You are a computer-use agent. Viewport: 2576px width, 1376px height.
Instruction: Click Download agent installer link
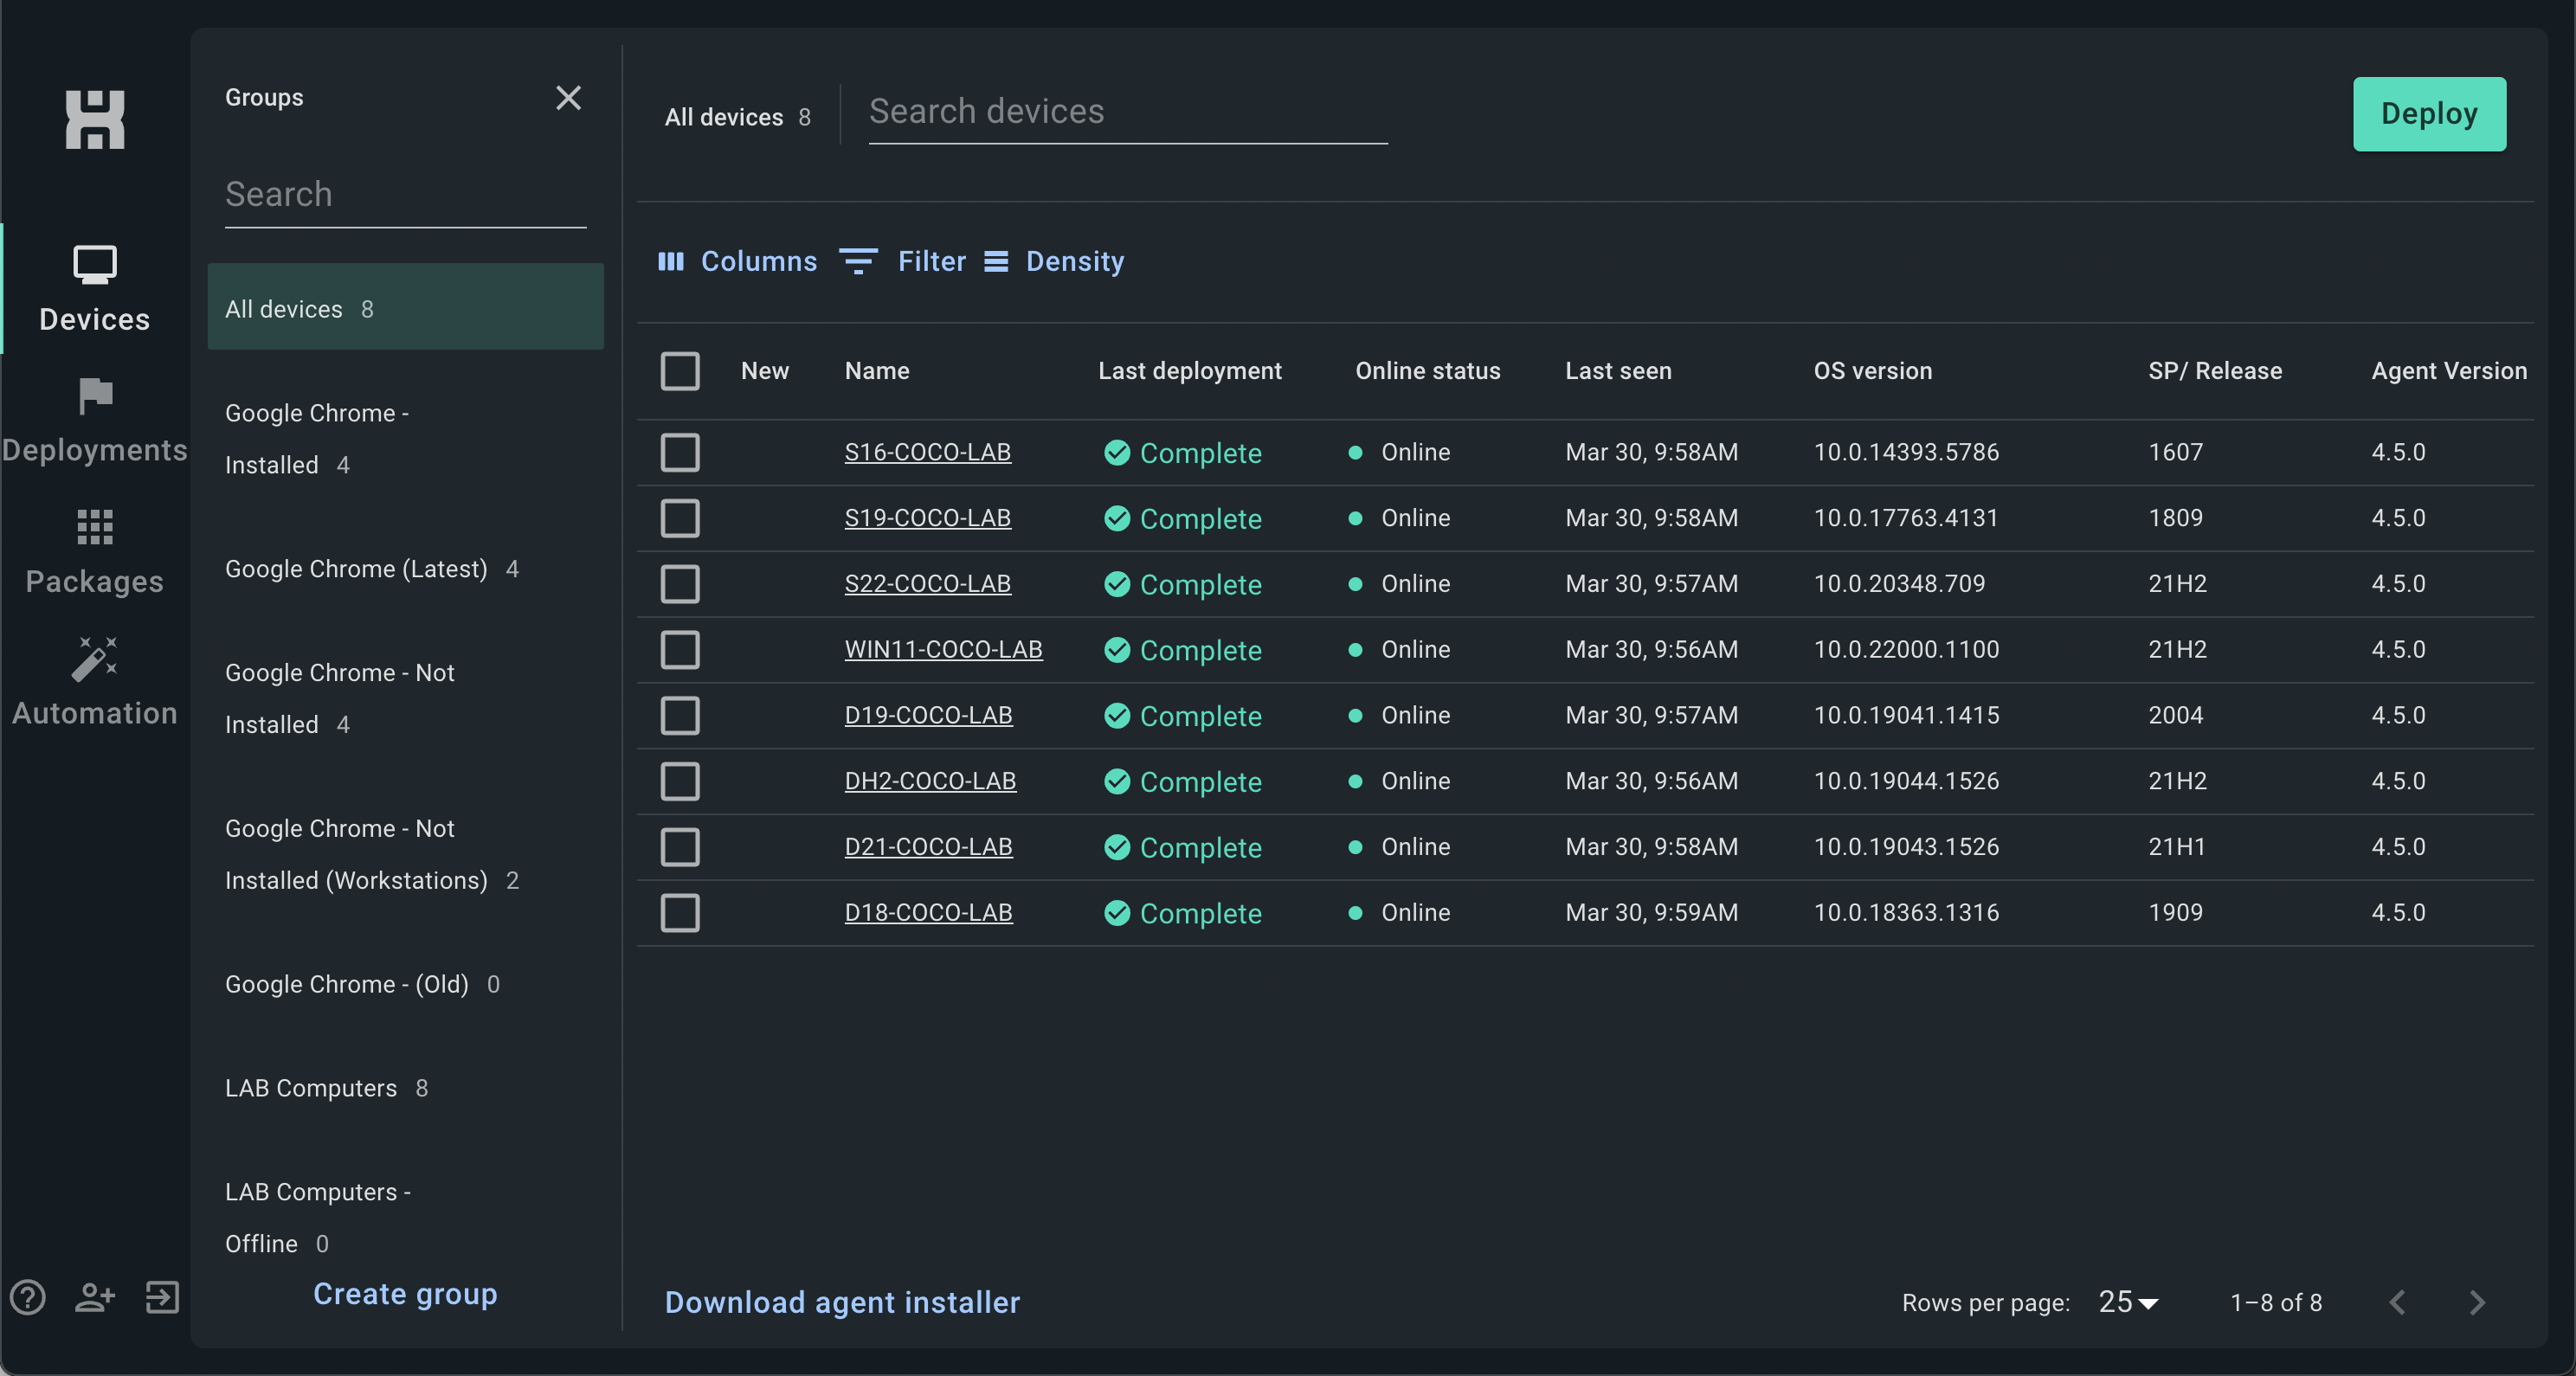[x=842, y=1302]
